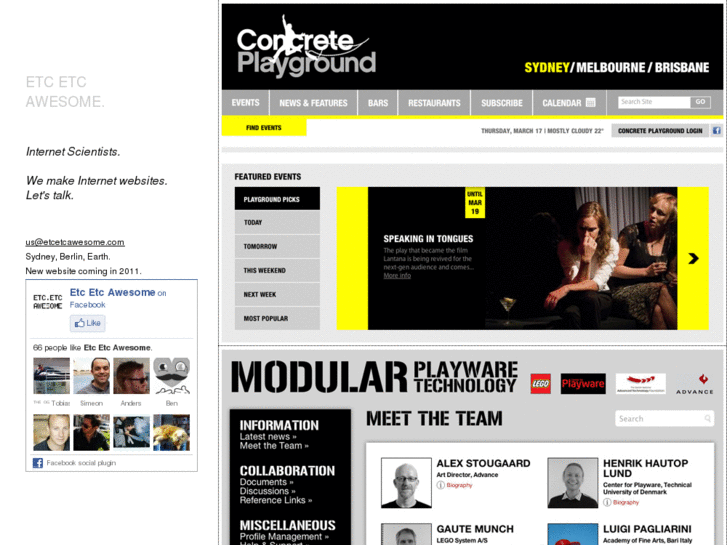Open the Subscribe nav tab
Viewport: 727px width, 545px height.
click(502, 103)
